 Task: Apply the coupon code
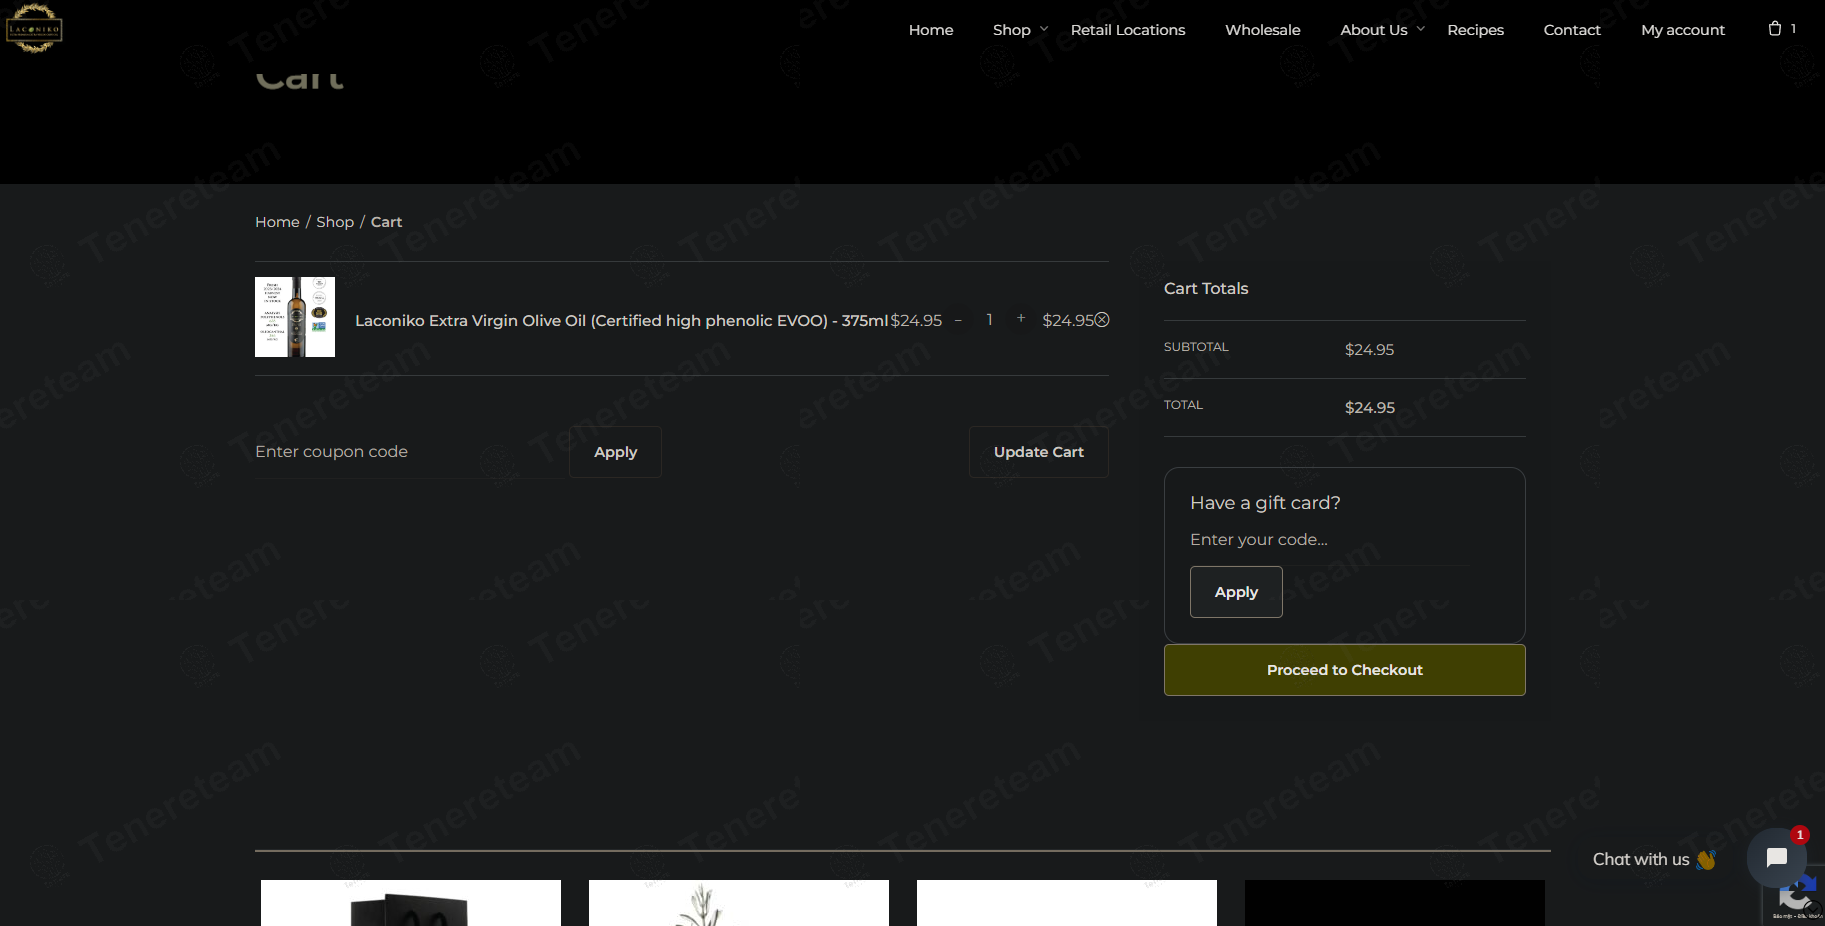tap(615, 452)
